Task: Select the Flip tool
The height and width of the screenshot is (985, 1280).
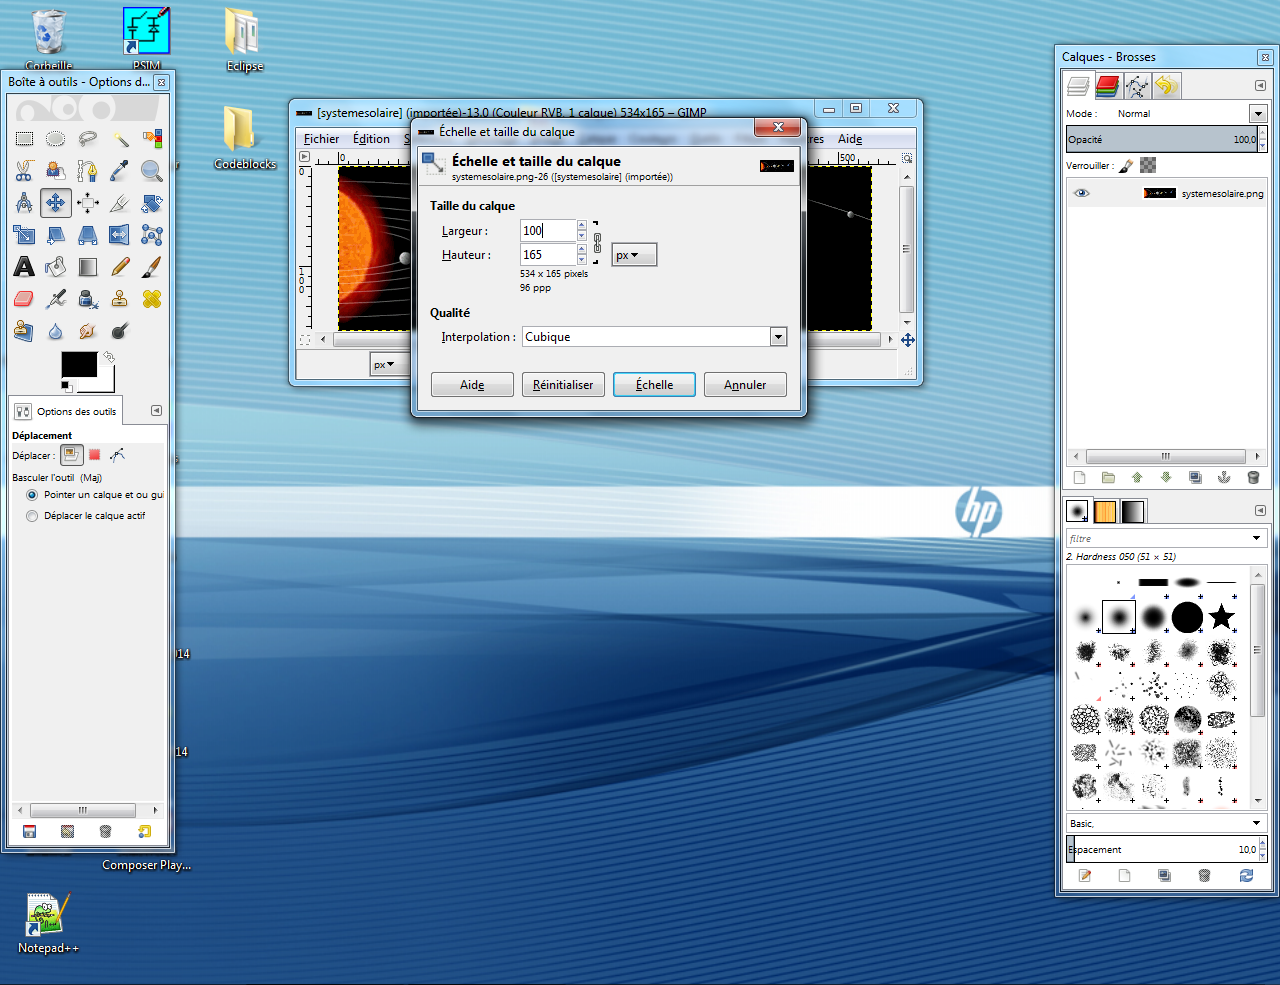Action: pos(120,235)
